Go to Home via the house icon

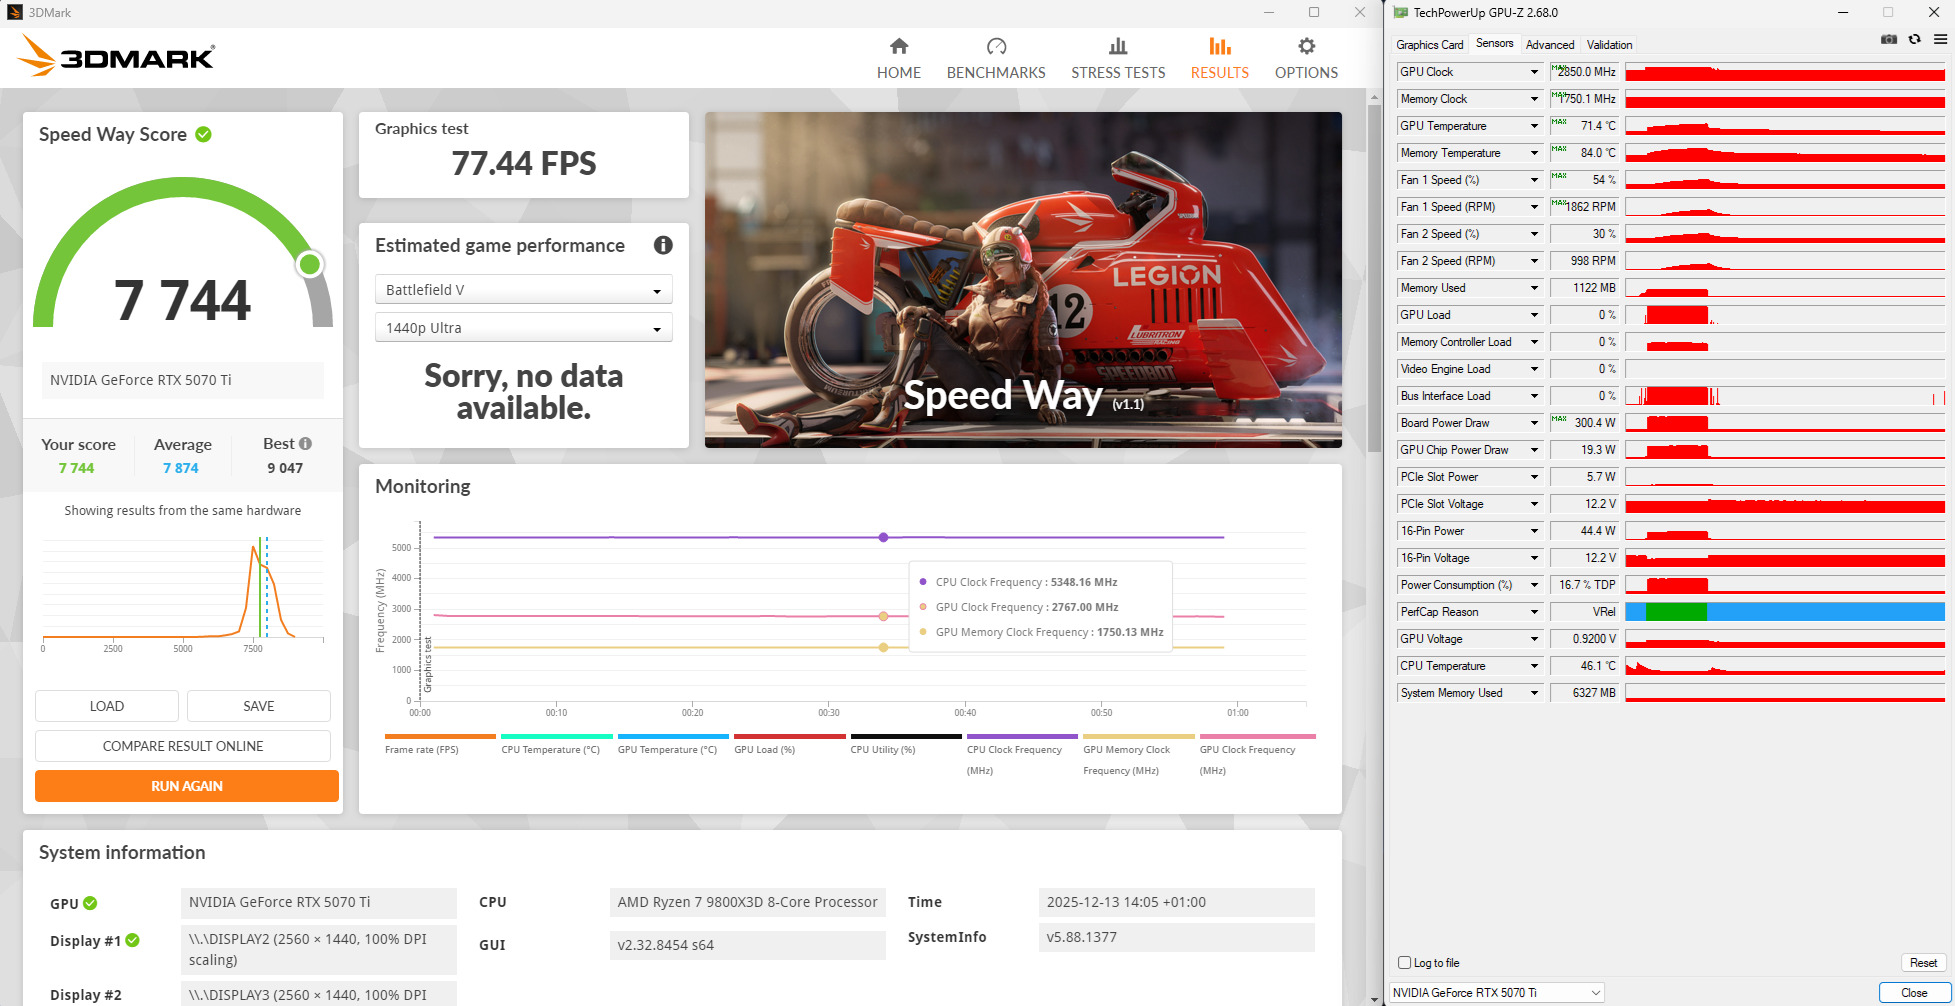(x=899, y=46)
